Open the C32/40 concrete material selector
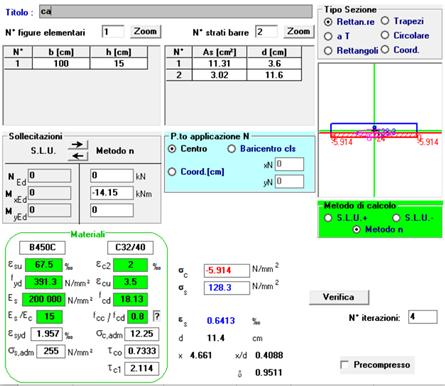This screenshot has width=445, height=386. pyautogui.click(x=130, y=247)
